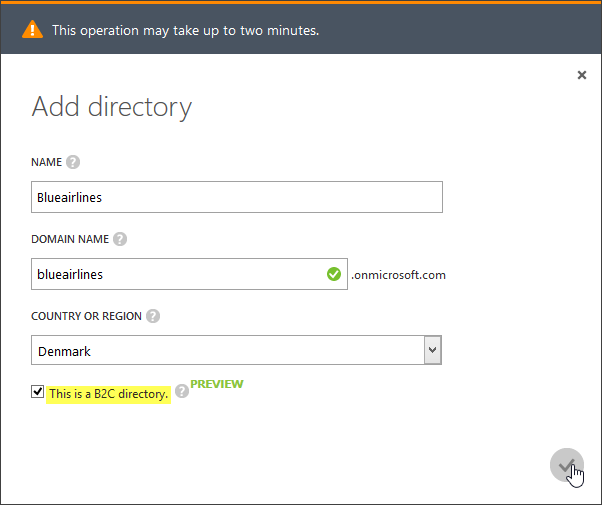Click the 'Add directory' heading
602x505 pixels.
(112, 107)
